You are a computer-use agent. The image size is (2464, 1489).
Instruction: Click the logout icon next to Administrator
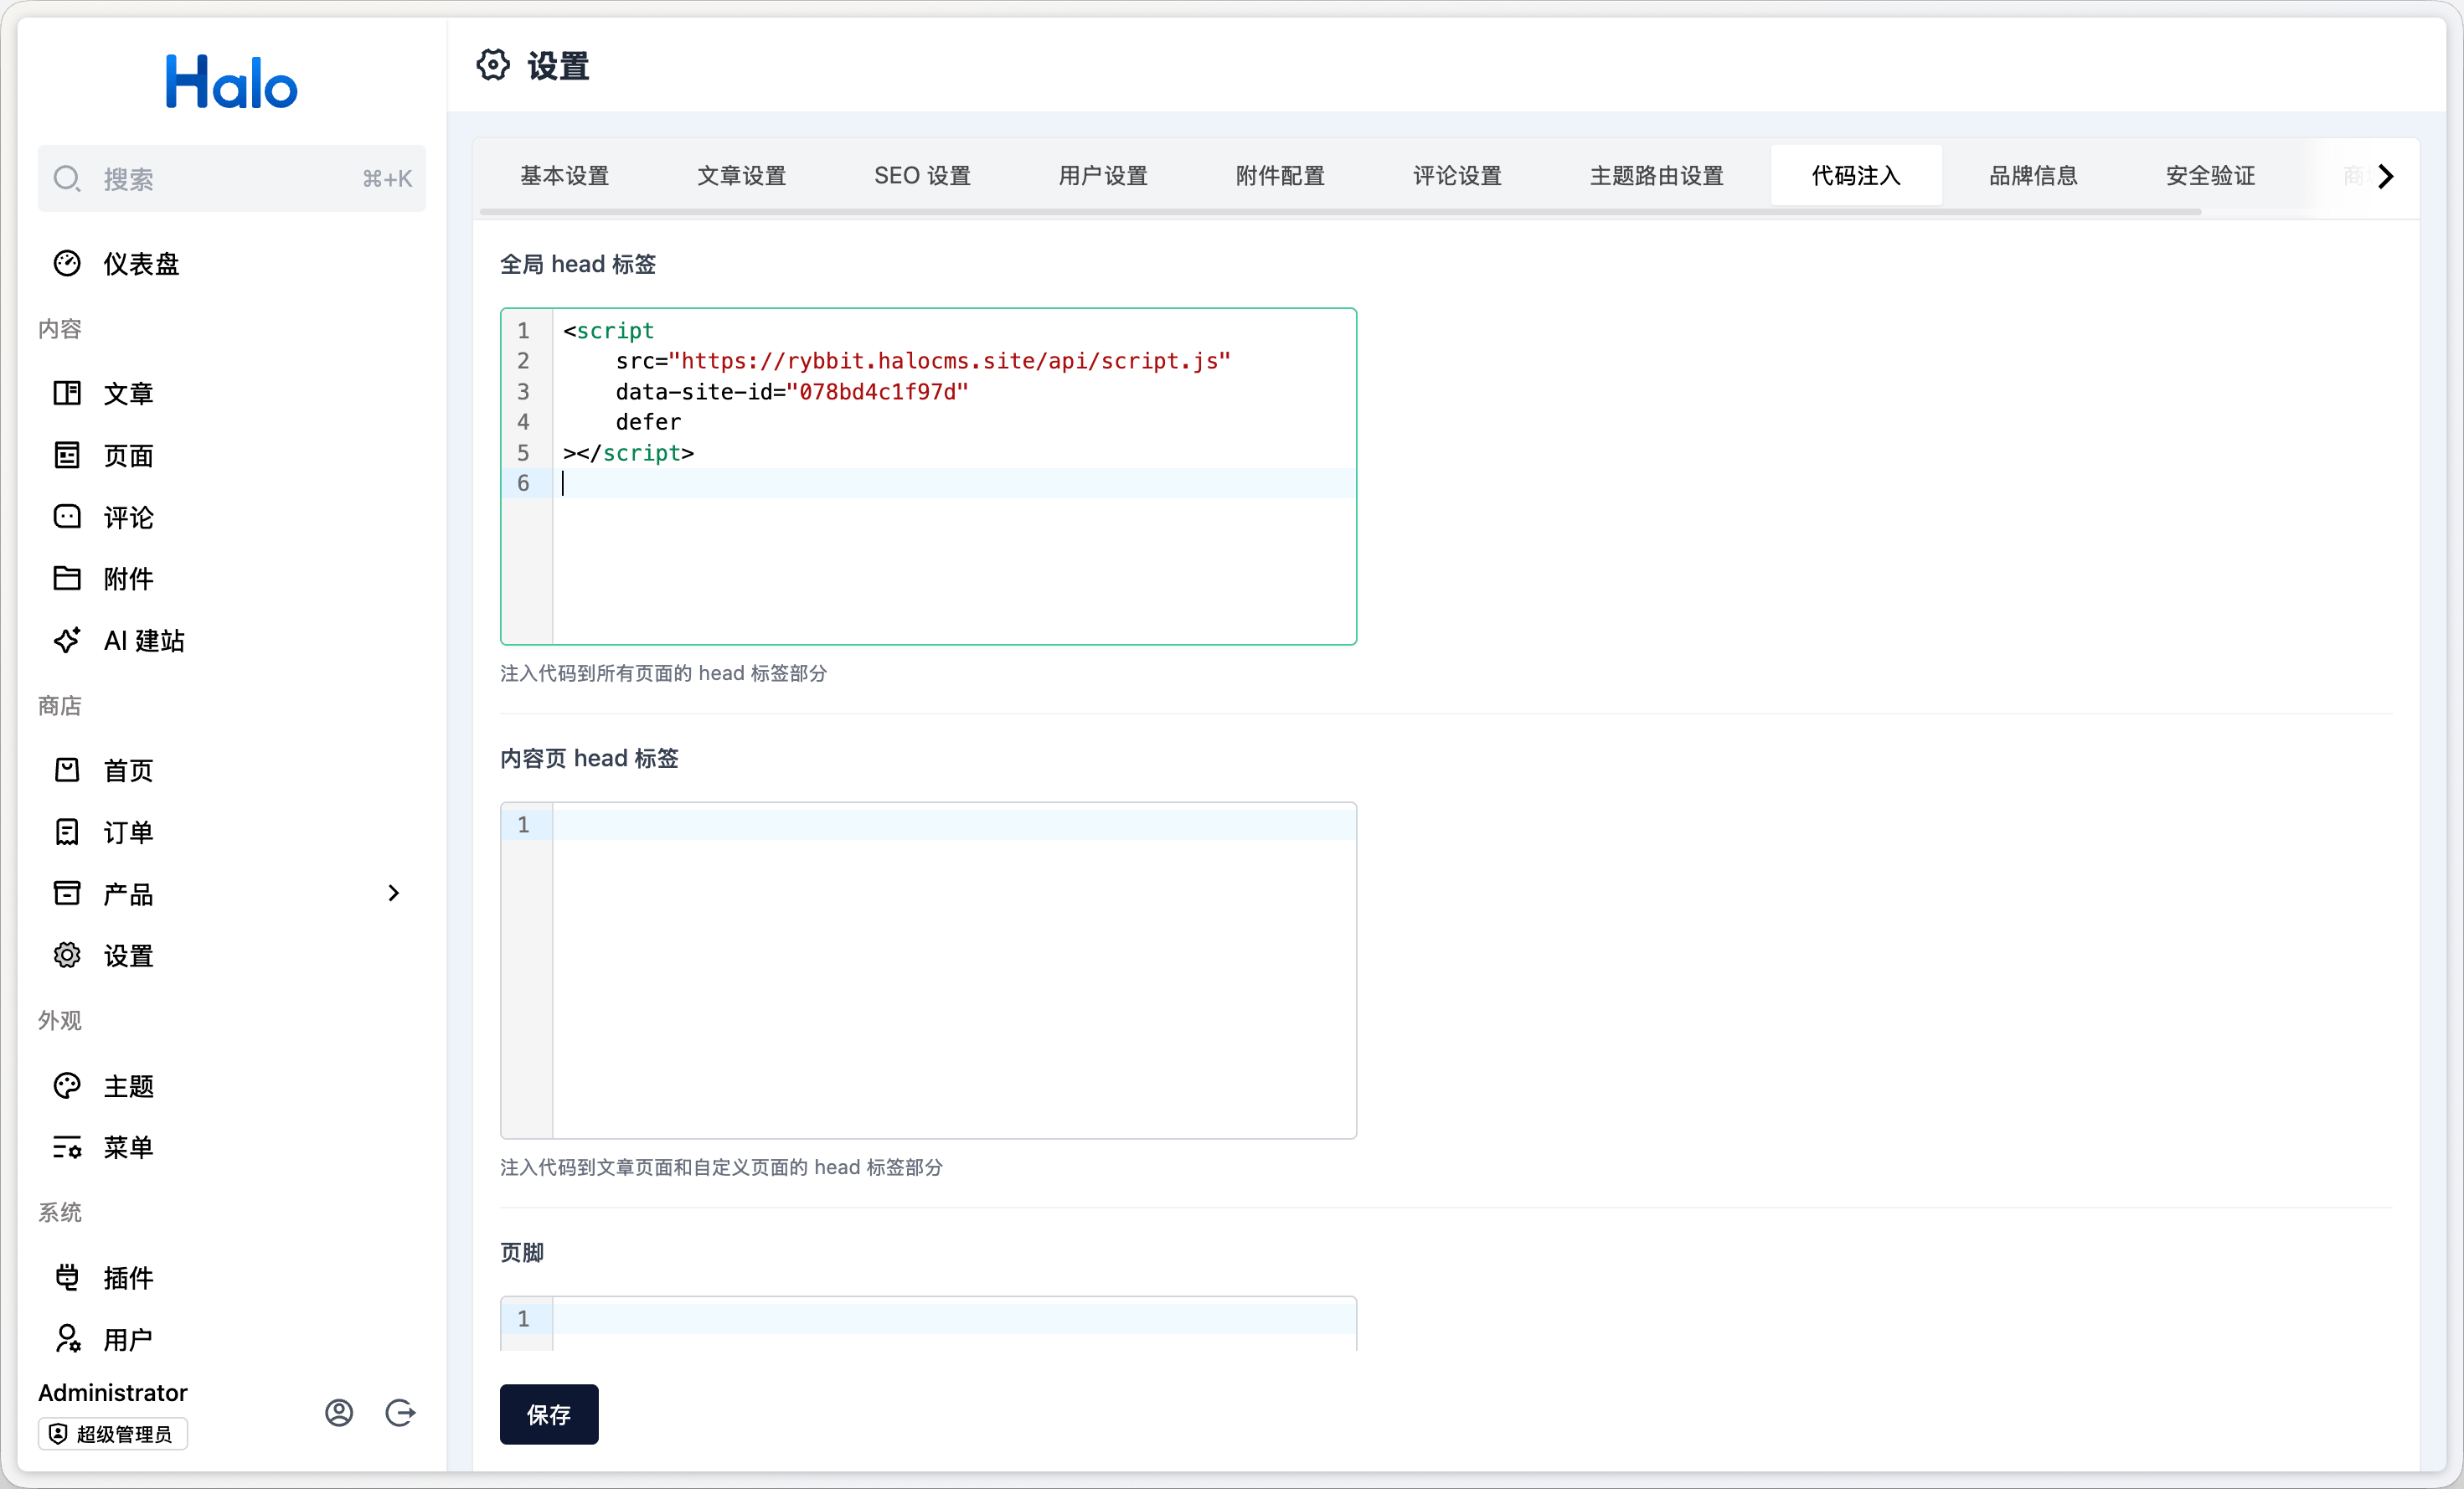coord(400,1412)
